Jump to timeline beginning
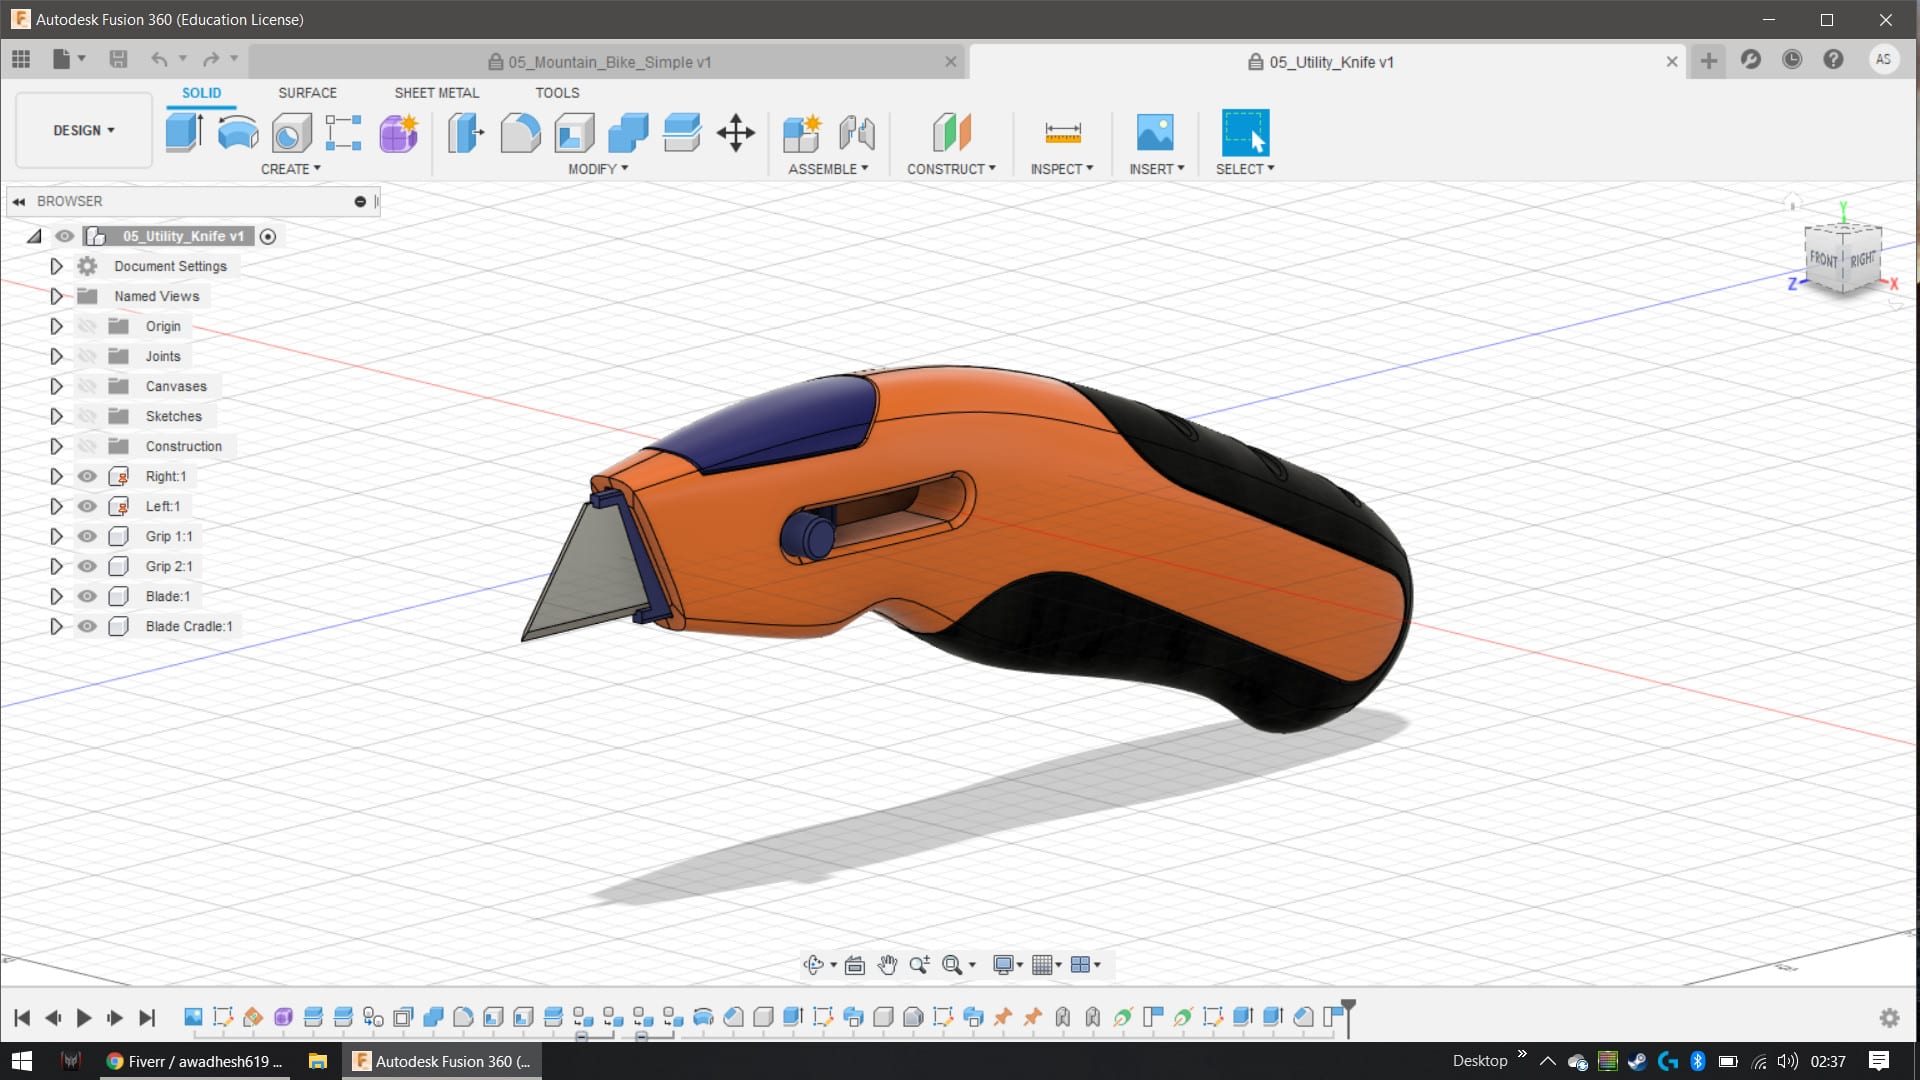 click(x=22, y=1018)
